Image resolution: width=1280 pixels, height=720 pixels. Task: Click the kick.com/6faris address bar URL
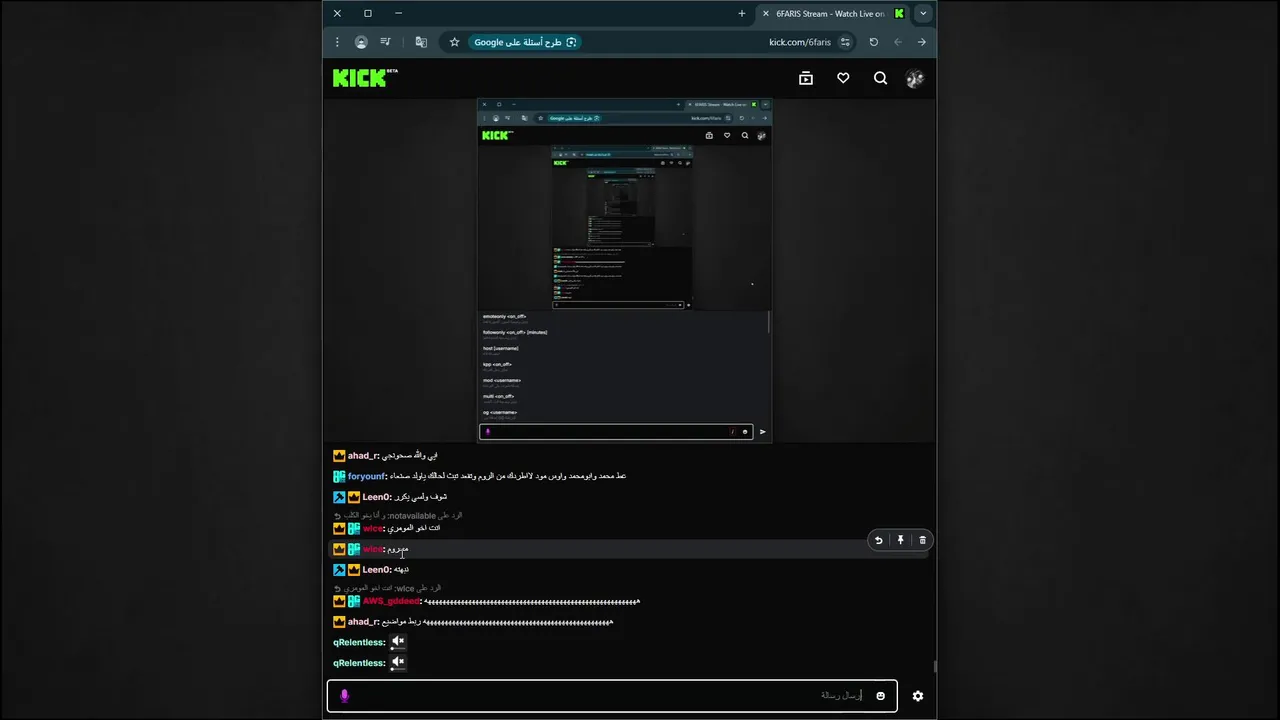[799, 42]
